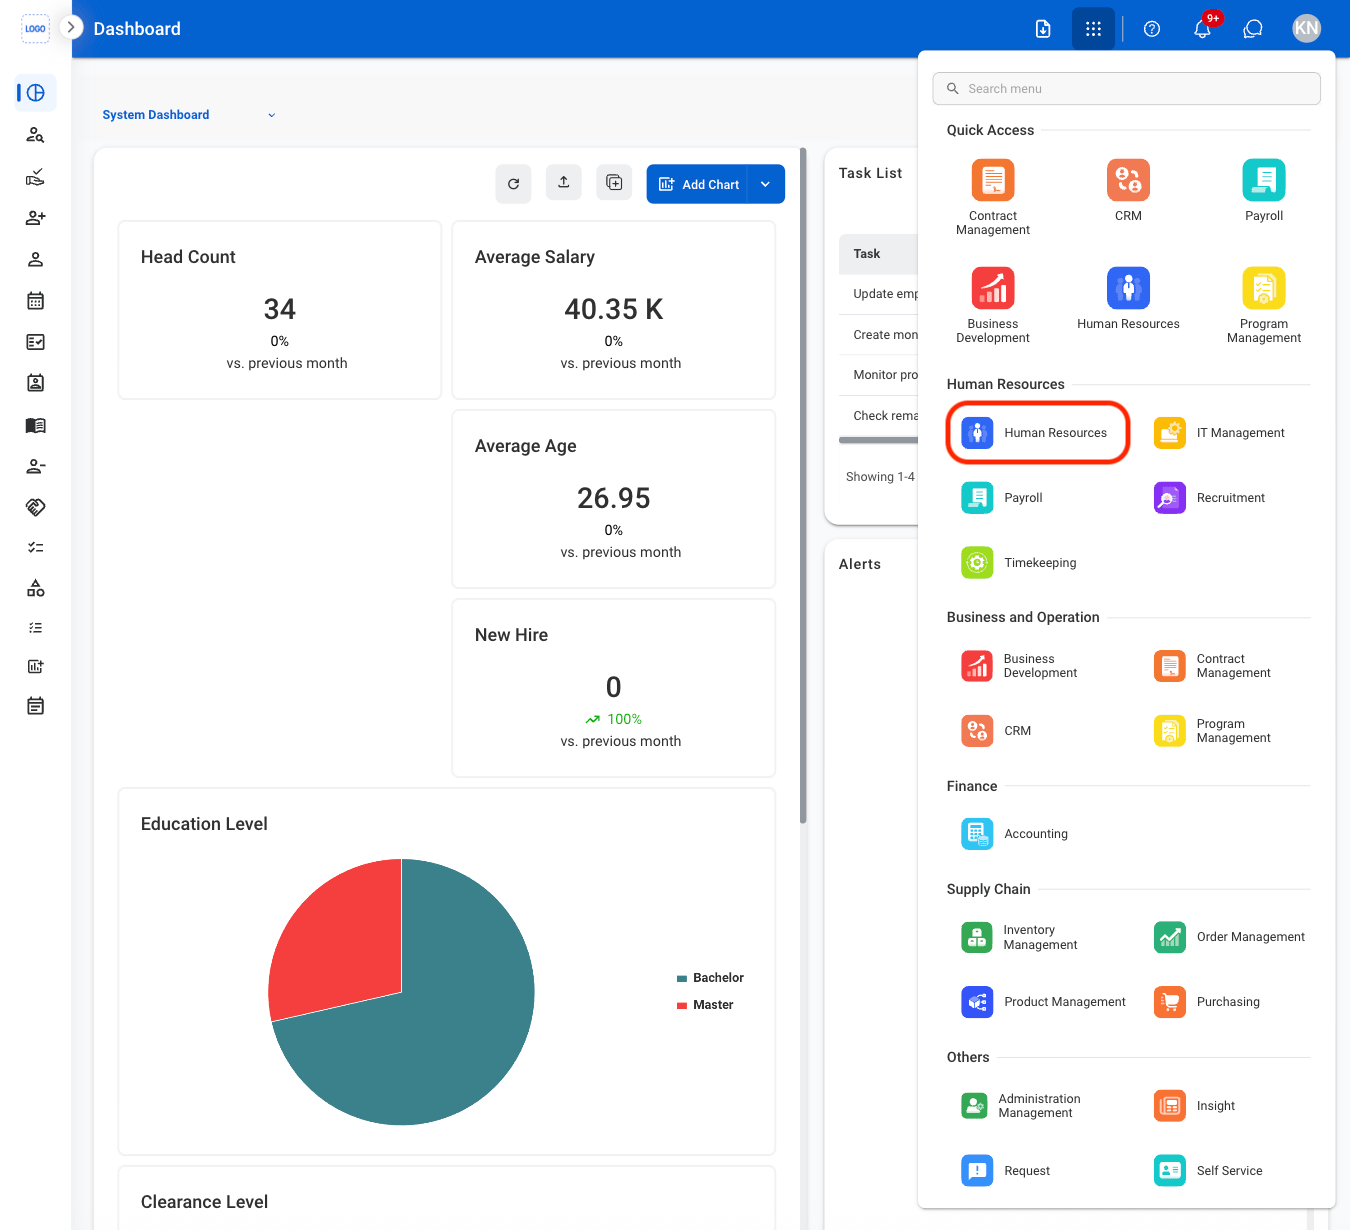
Task: Open Request item
Action: coord(1006,1171)
